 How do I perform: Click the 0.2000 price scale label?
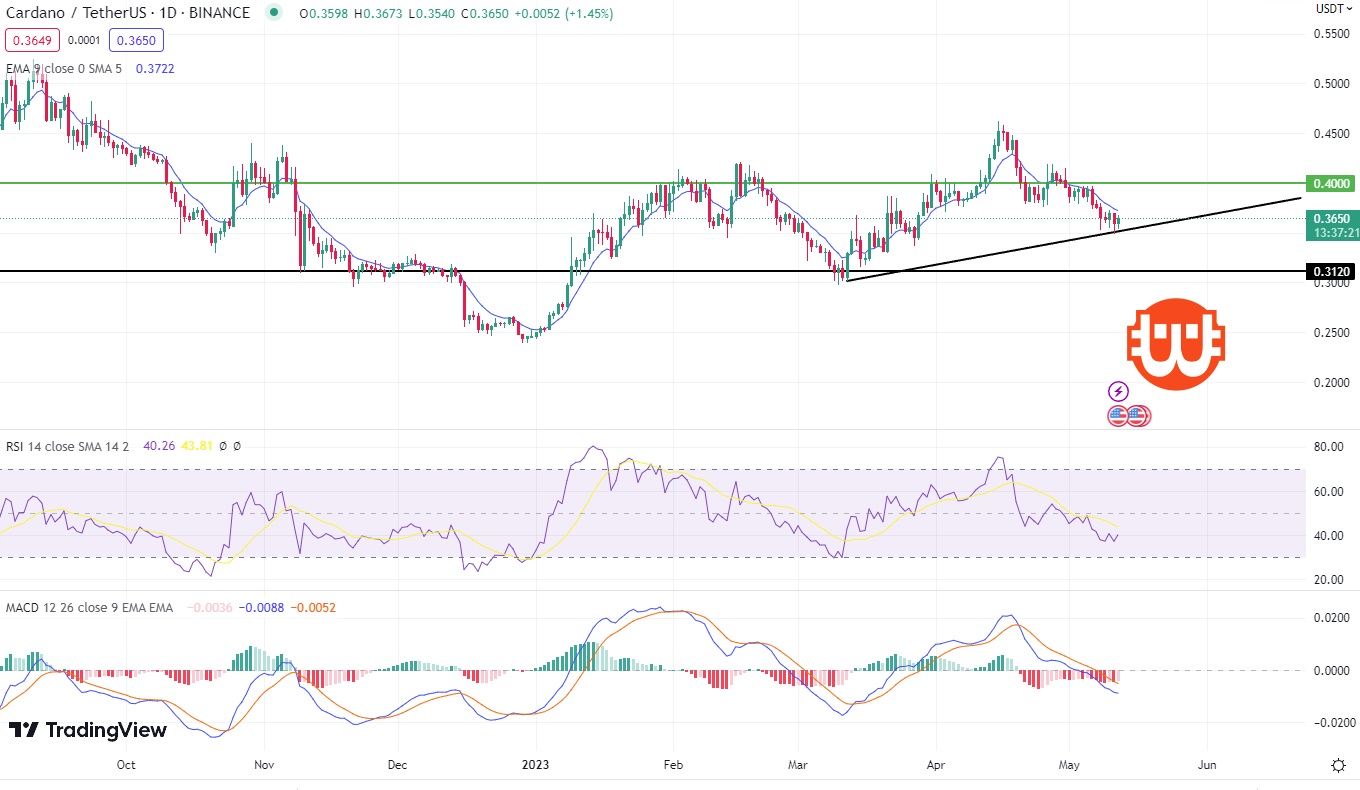[x=1331, y=382]
